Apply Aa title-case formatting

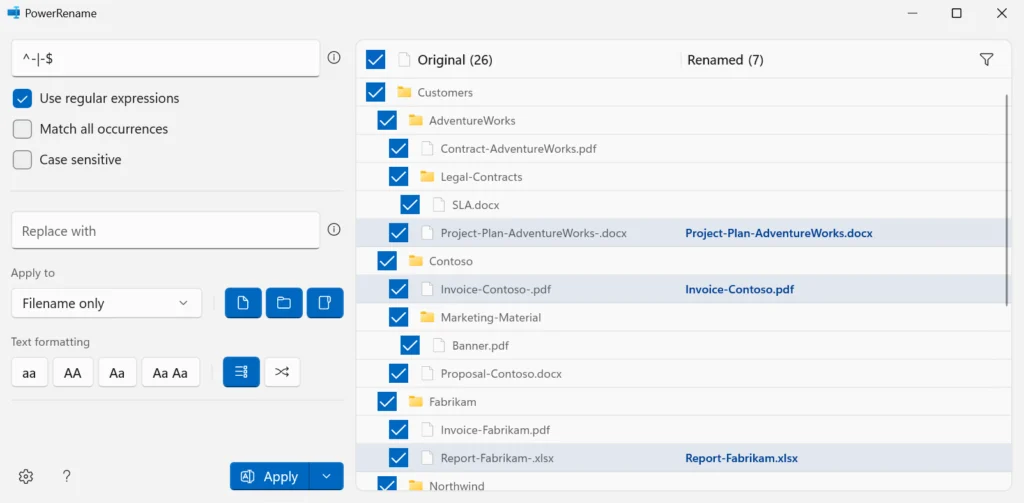tap(118, 372)
